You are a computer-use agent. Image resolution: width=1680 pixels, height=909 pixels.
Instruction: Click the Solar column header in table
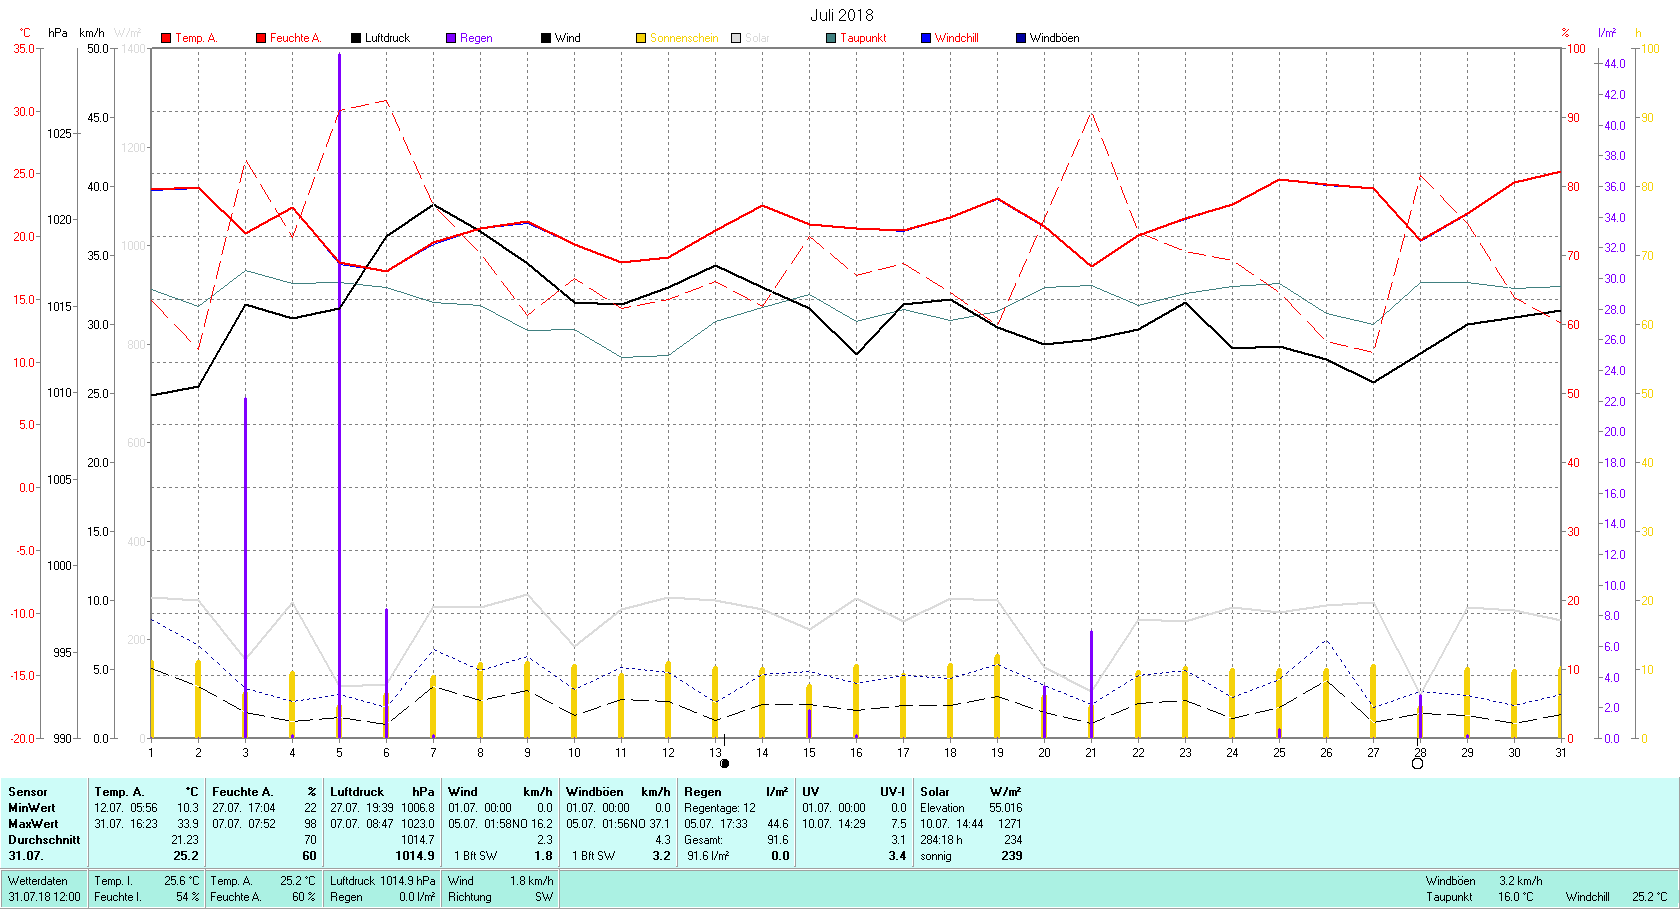[x=935, y=792]
